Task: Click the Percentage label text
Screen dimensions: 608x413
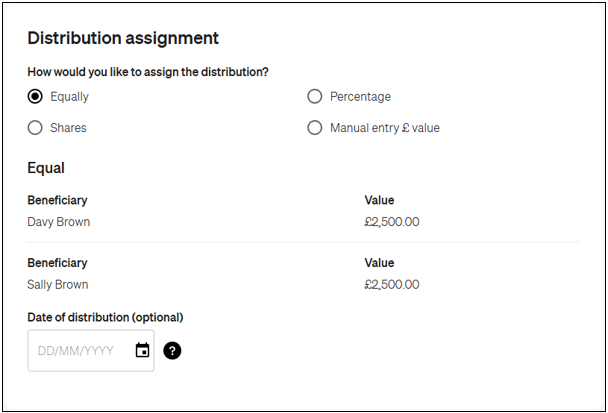Action: 360,97
